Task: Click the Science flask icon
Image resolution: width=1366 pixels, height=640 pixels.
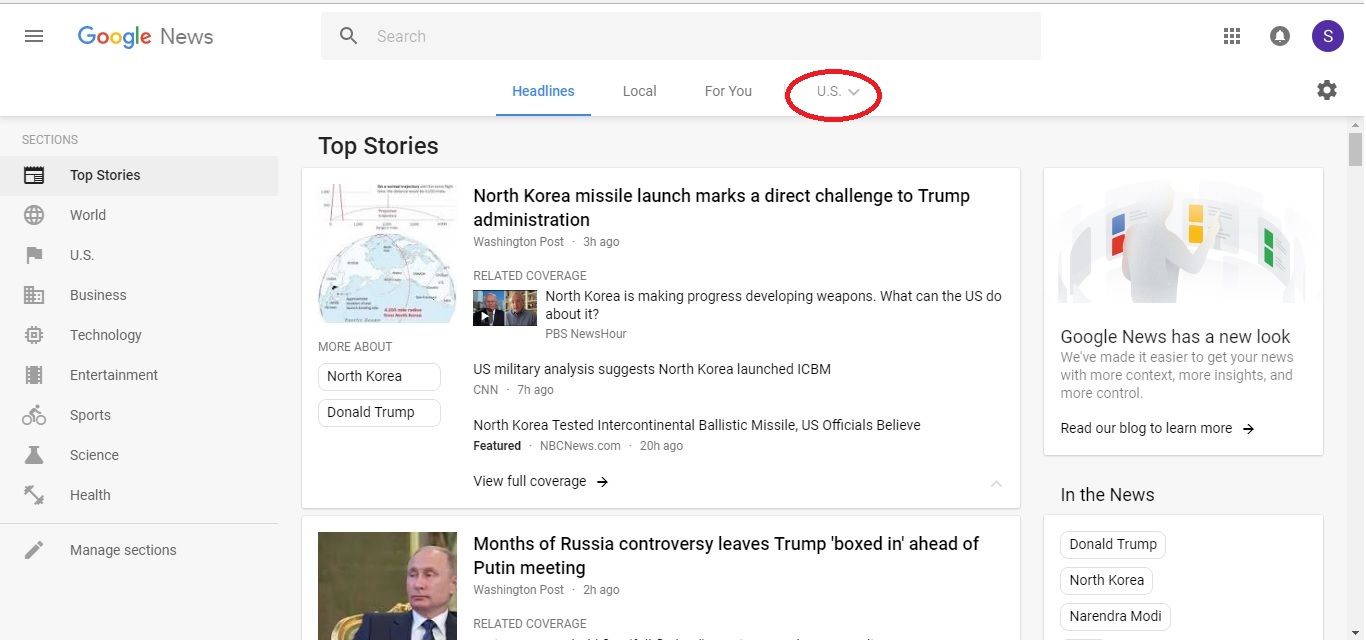Action: coord(34,455)
